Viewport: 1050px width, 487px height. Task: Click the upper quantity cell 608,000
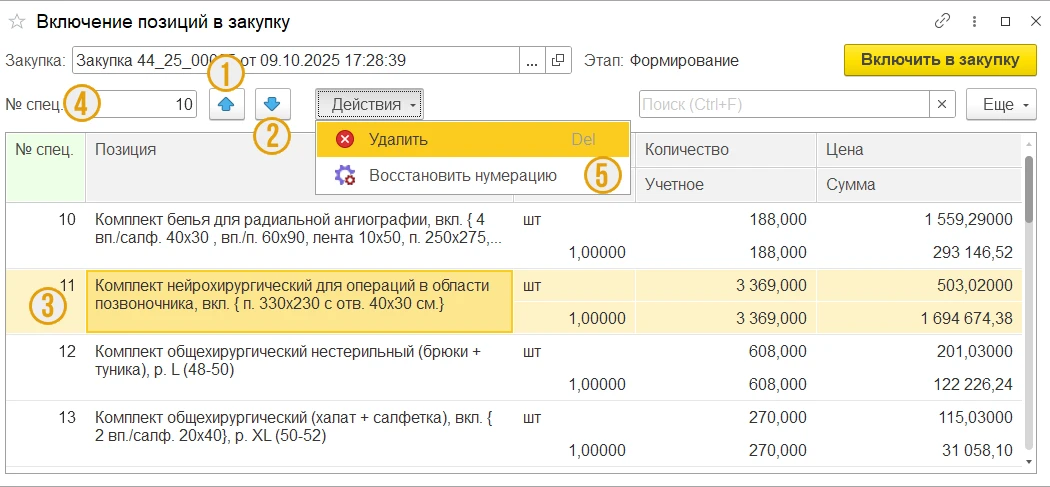pos(726,351)
